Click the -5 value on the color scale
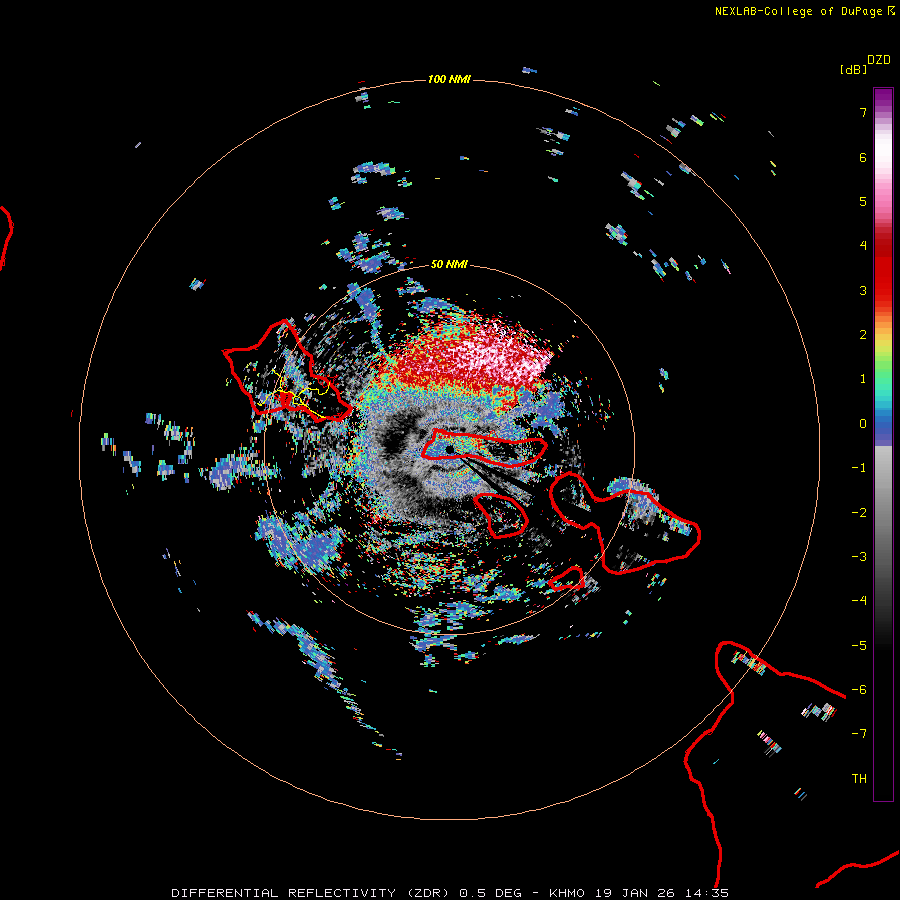This screenshot has height=900, width=900. (859, 646)
